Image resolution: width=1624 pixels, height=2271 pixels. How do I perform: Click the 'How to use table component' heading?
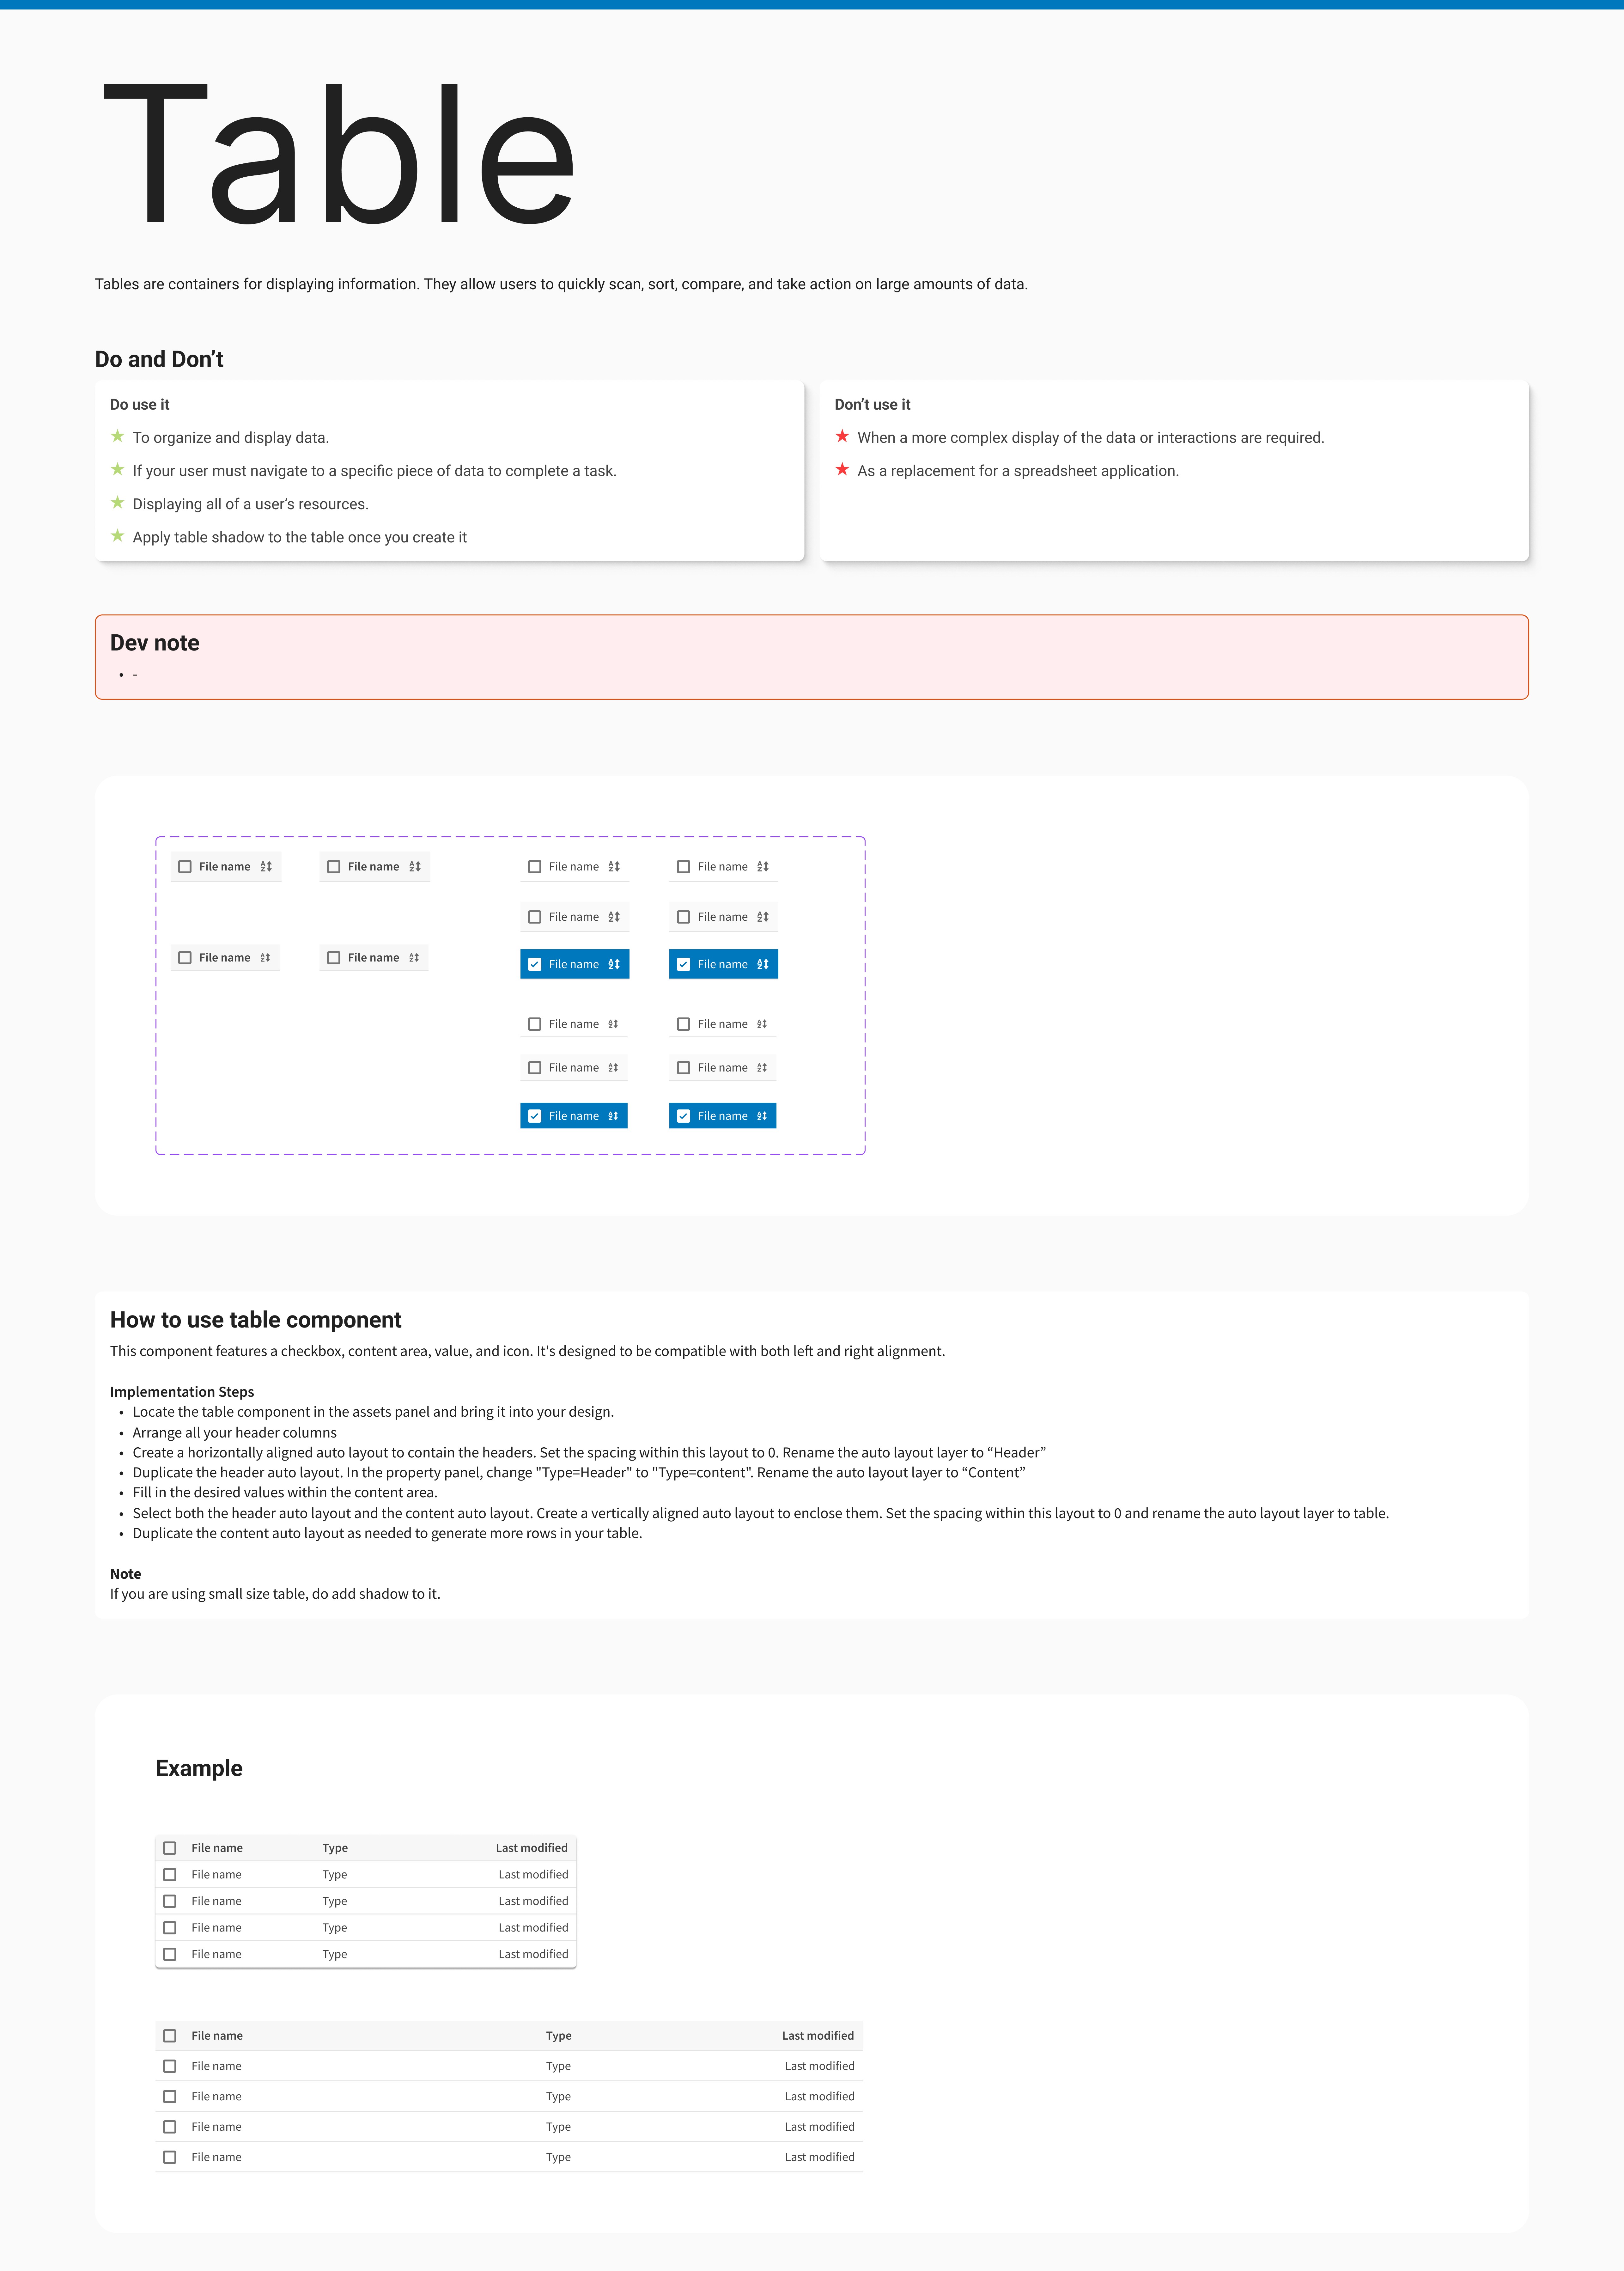coord(256,1320)
